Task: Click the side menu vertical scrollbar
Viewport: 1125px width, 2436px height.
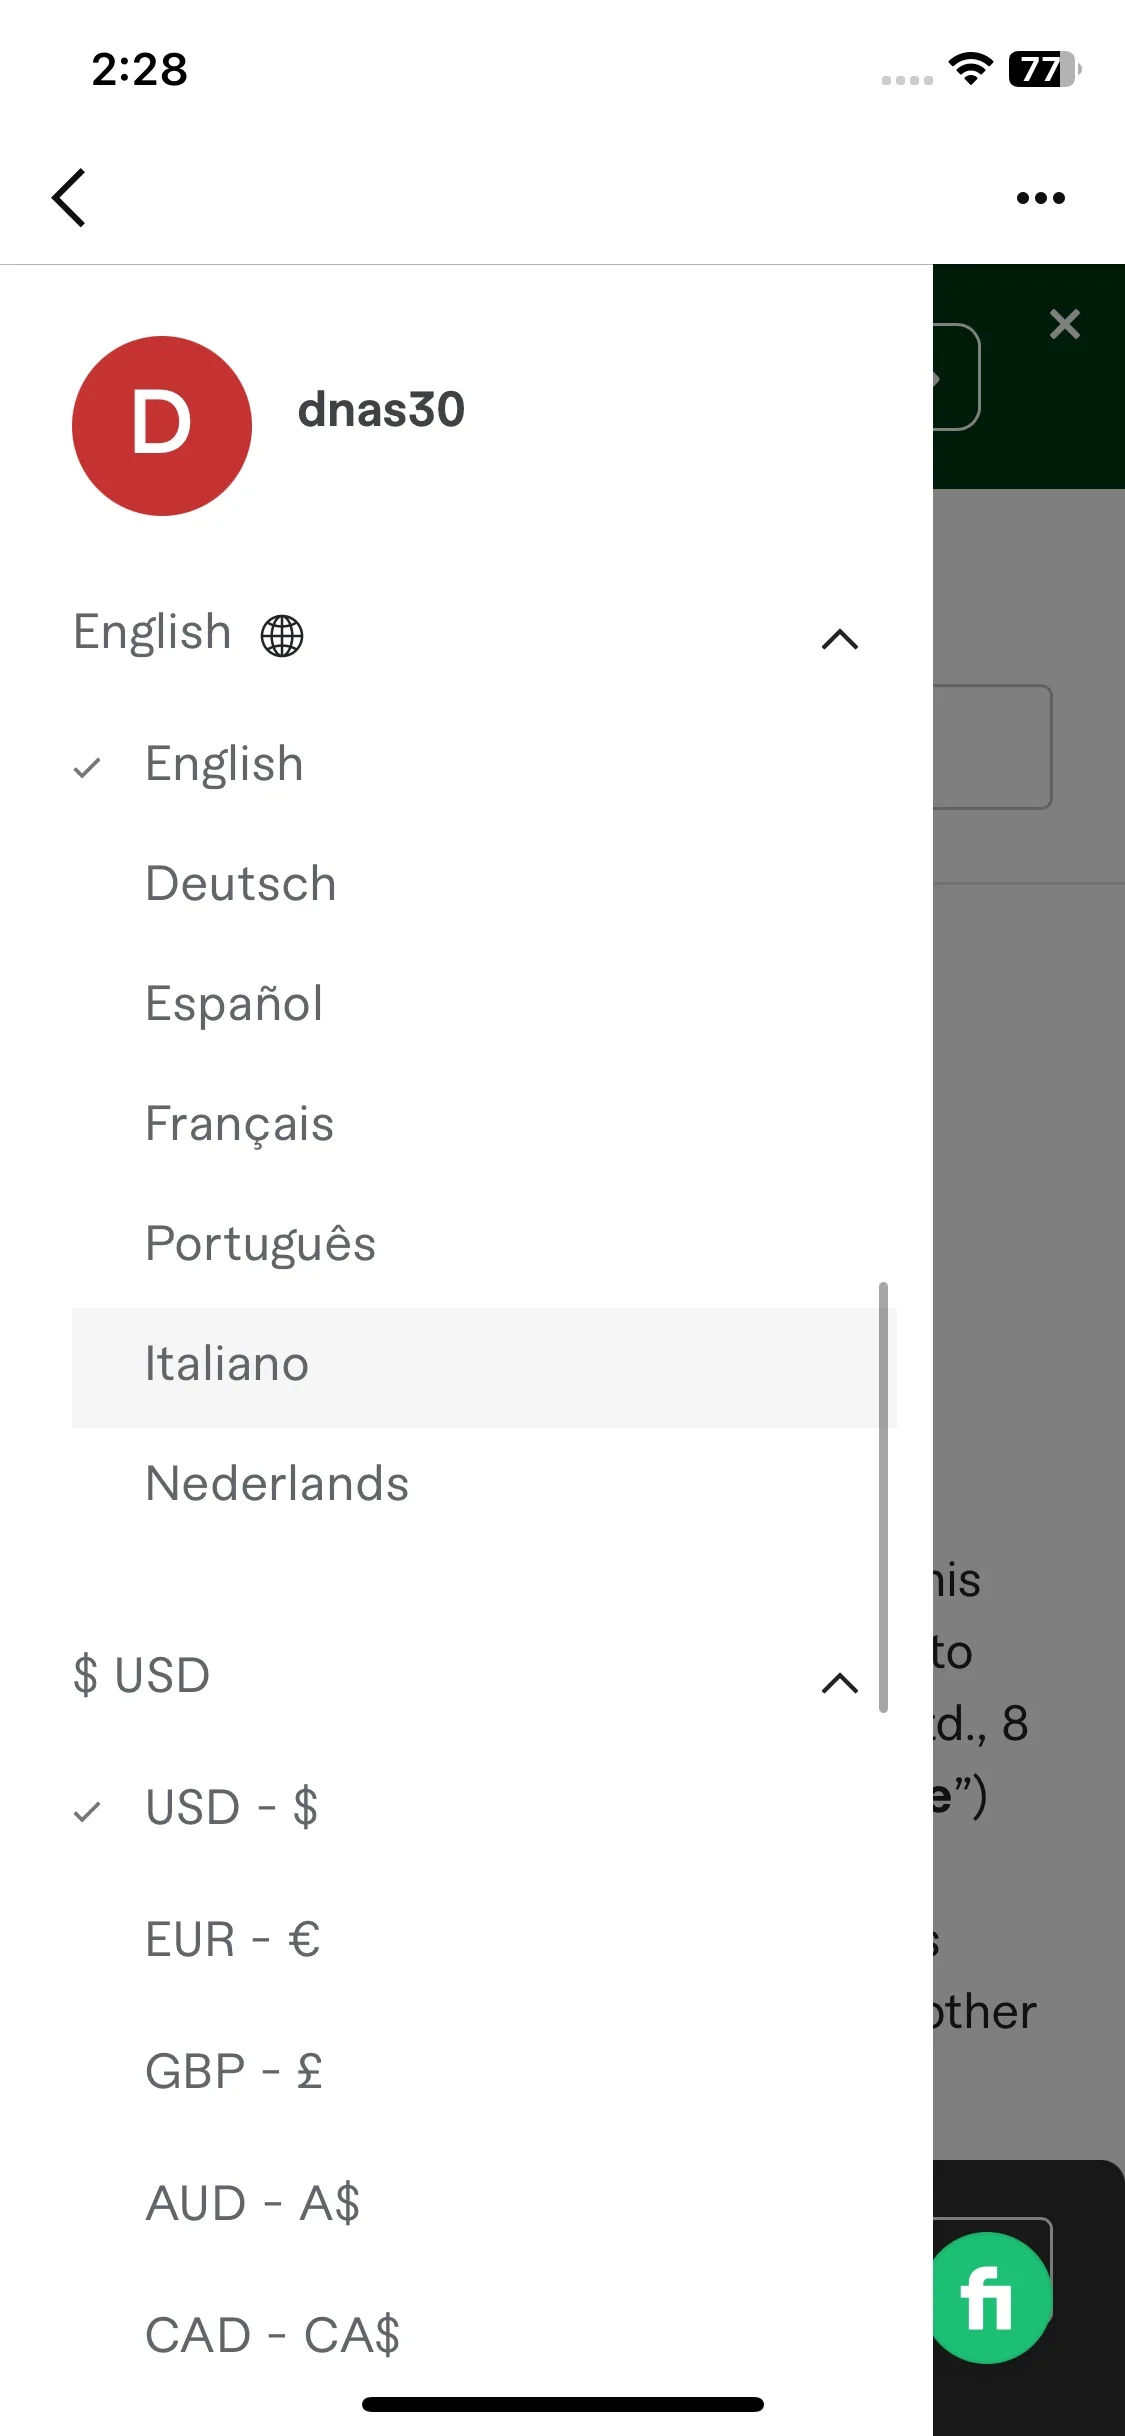Action: point(883,1497)
